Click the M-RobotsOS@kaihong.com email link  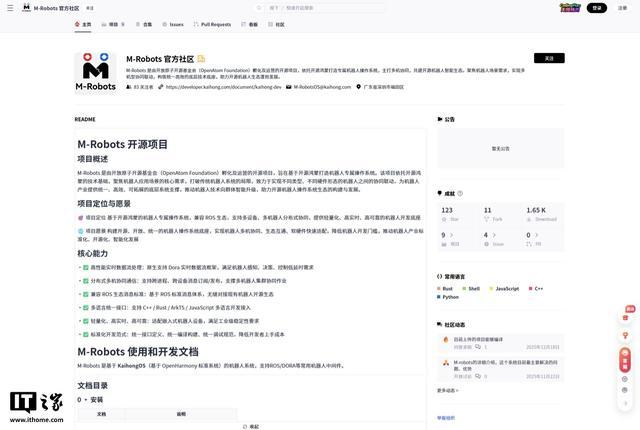click(x=322, y=87)
